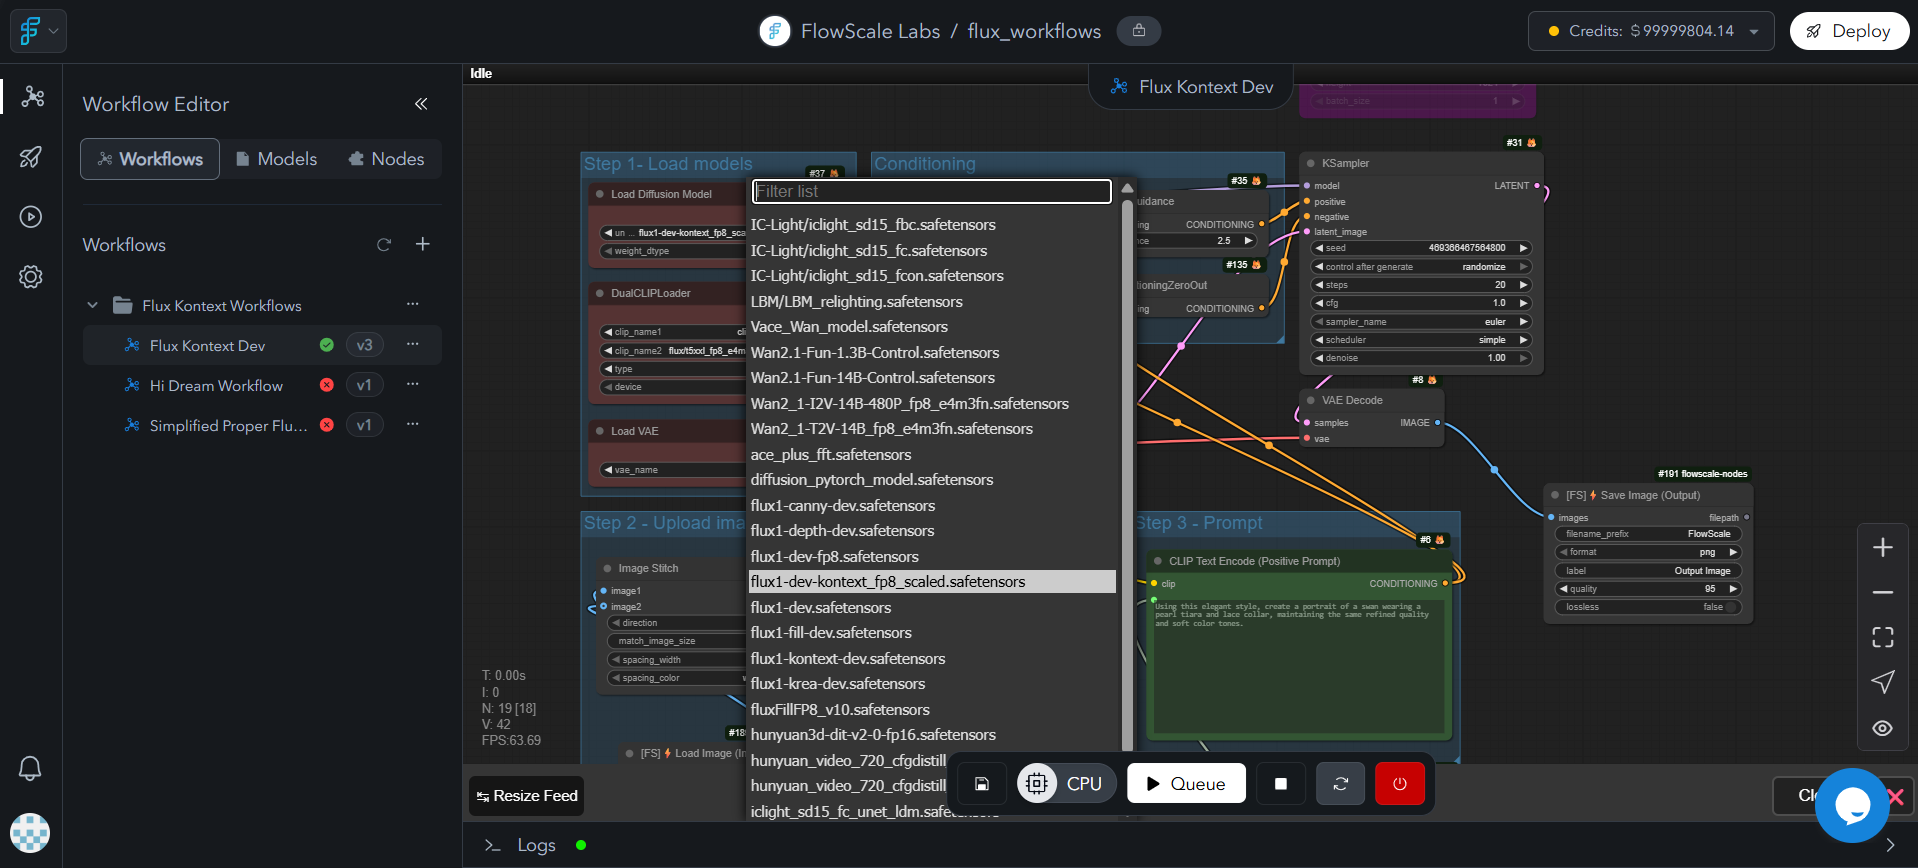Open the user avatar at bottom left

click(30, 833)
